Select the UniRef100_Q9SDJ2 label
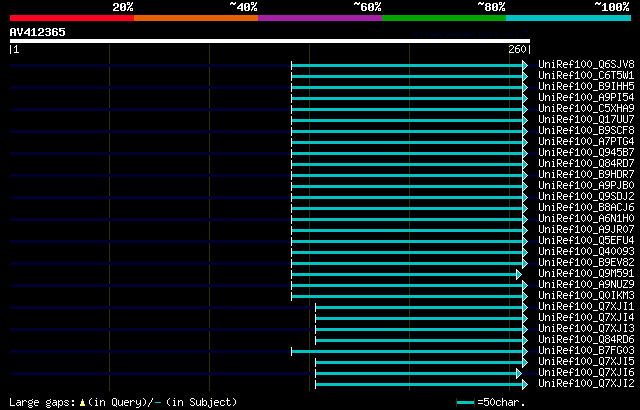The height and width of the screenshot is (410, 640). [x=586, y=197]
